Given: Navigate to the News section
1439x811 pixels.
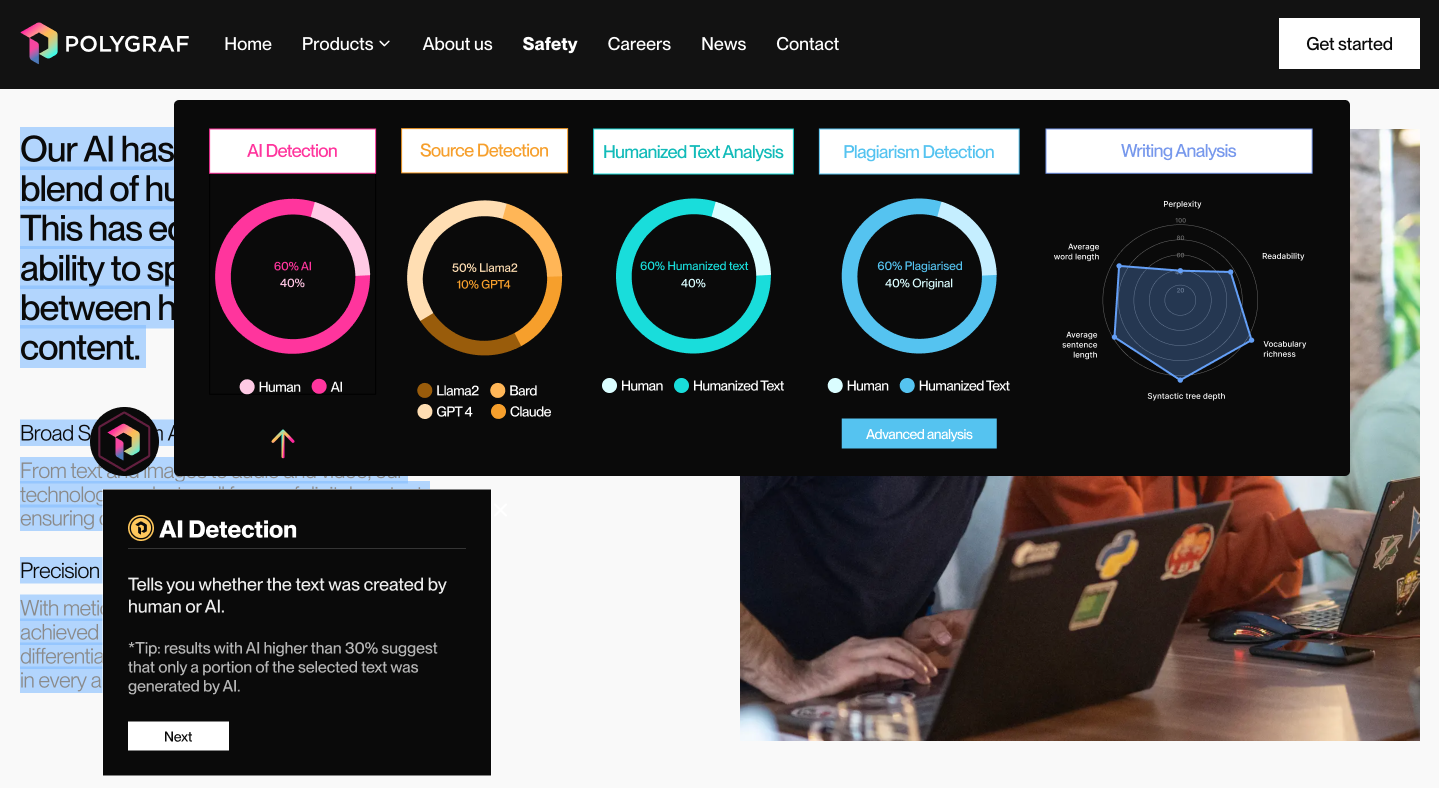Looking at the screenshot, I should 723,44.
